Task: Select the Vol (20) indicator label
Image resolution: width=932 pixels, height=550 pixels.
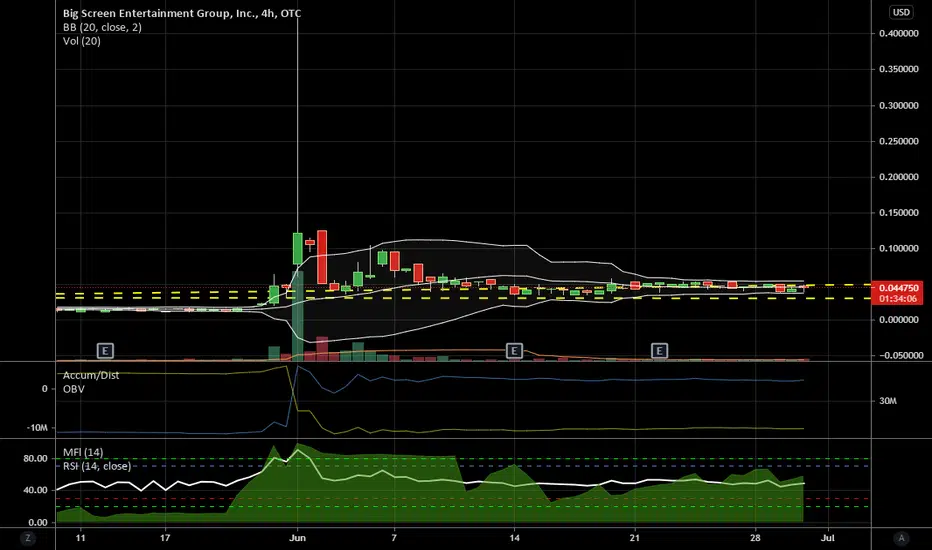Action: 81,41
